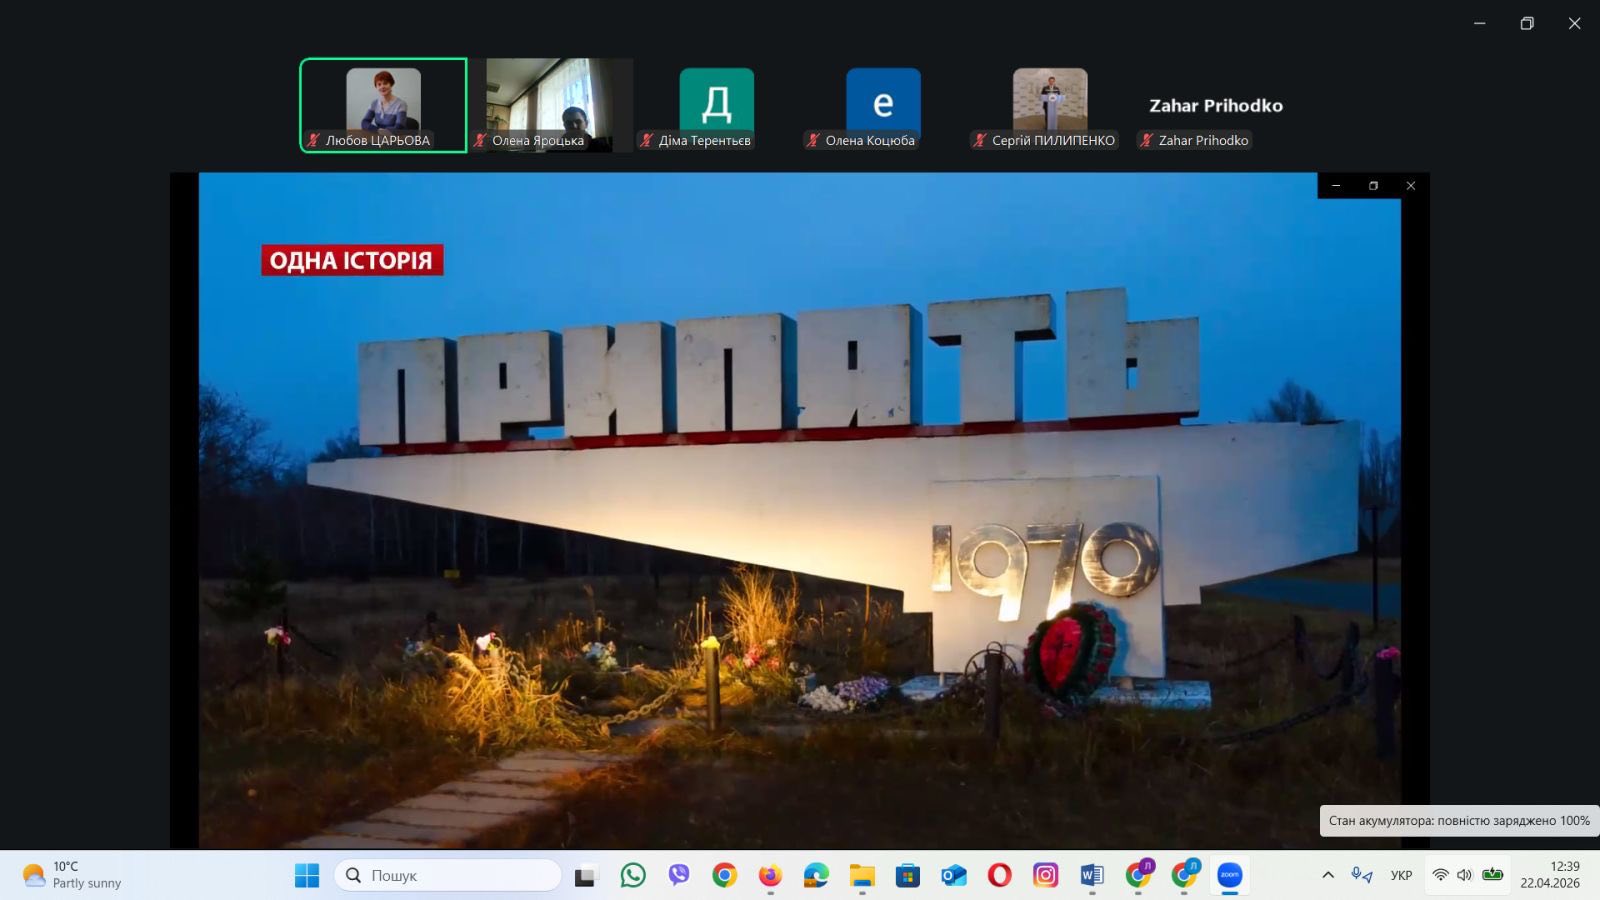Open the weather widget showing 10°C
Screen dimensions: 1600x900
pos(72,876)
